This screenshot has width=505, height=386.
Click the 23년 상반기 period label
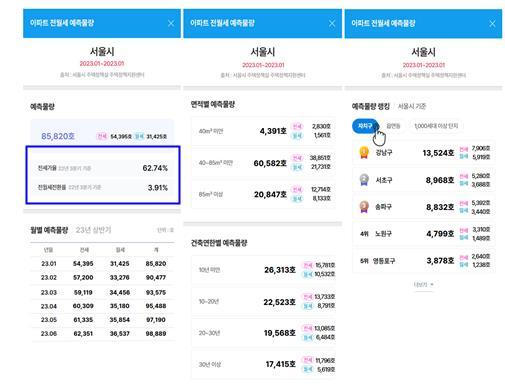tap(93, 230)
